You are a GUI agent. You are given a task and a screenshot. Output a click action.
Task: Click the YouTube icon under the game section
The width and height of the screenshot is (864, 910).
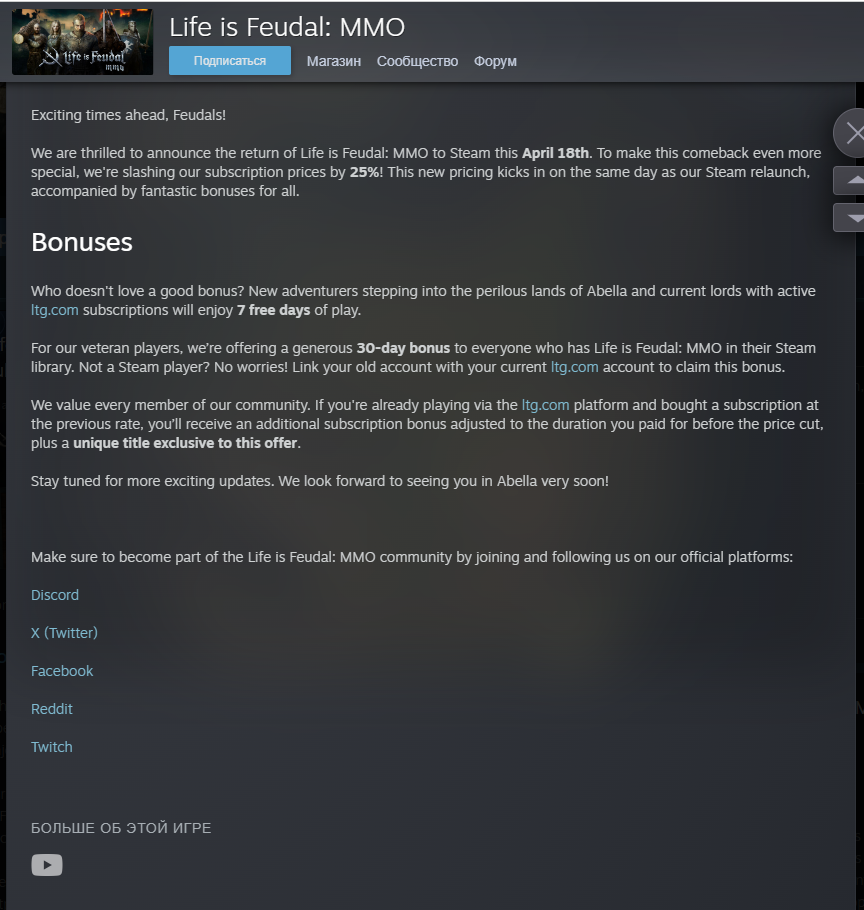[46, 865]
